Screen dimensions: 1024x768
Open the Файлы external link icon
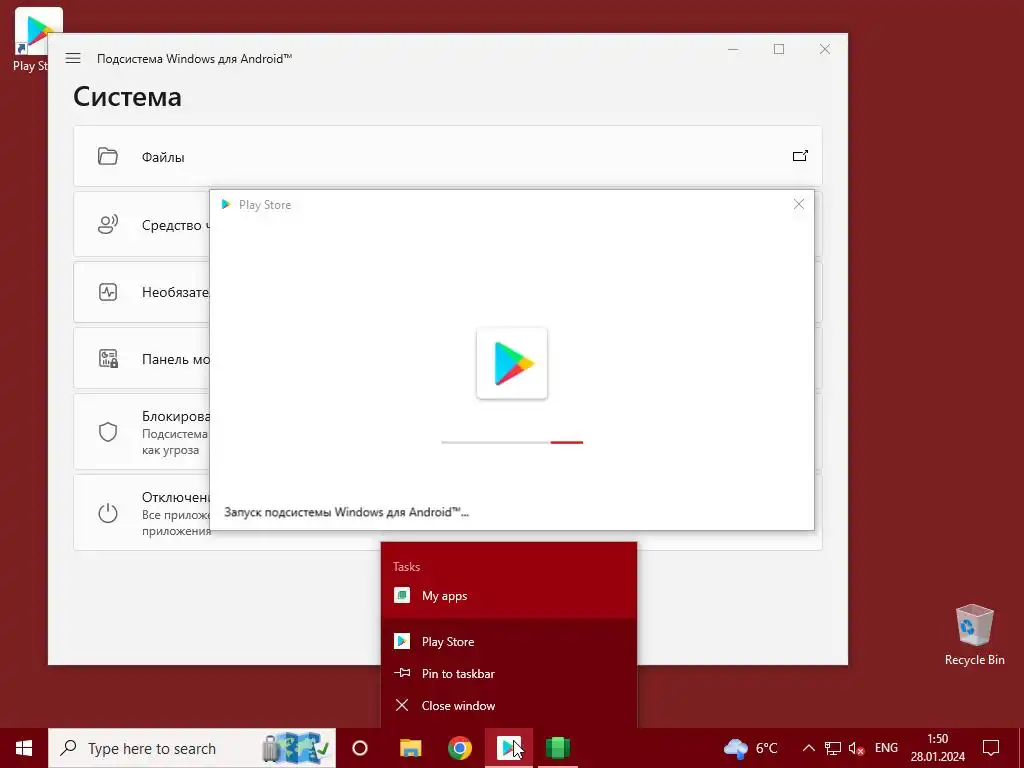pyautogui.click(x=800, y=156)
